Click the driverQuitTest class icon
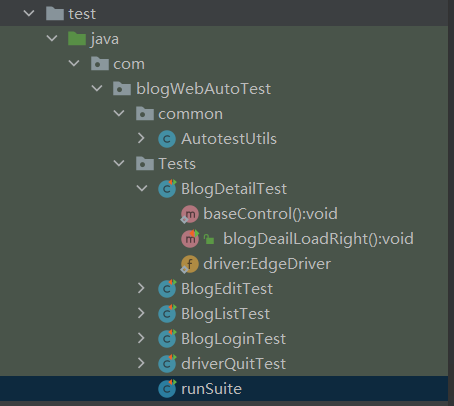This screenshot has height=406, width=454. pyautogui.click(x=167, y=363)
